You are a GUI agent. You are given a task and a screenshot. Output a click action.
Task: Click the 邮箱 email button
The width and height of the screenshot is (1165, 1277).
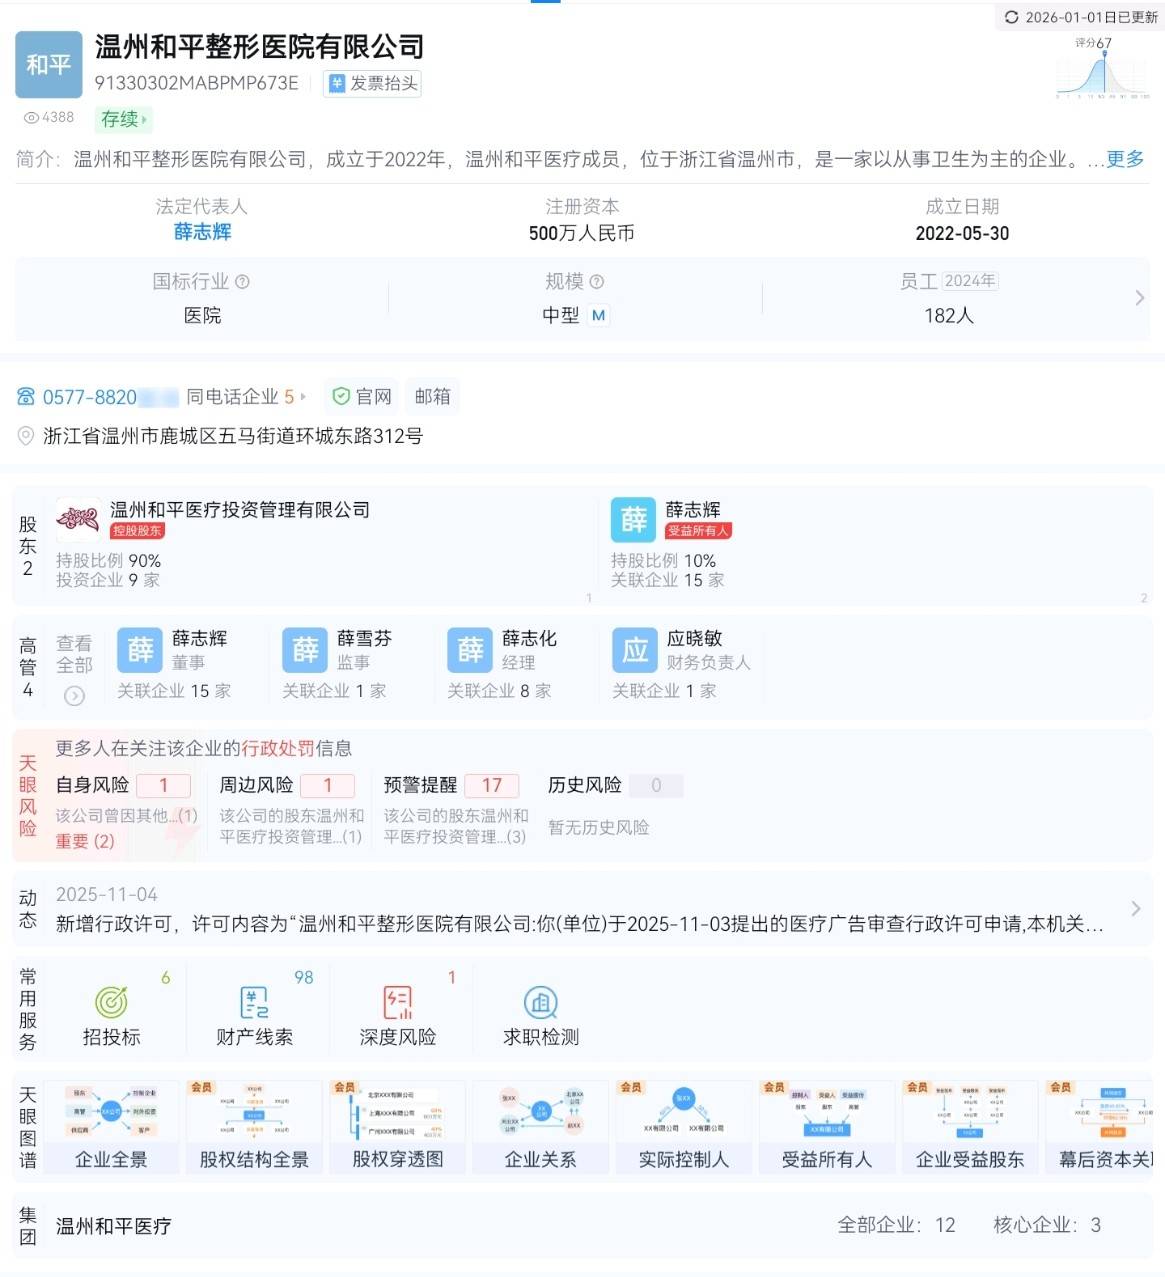pyautogui.click(x=432, y=396)
